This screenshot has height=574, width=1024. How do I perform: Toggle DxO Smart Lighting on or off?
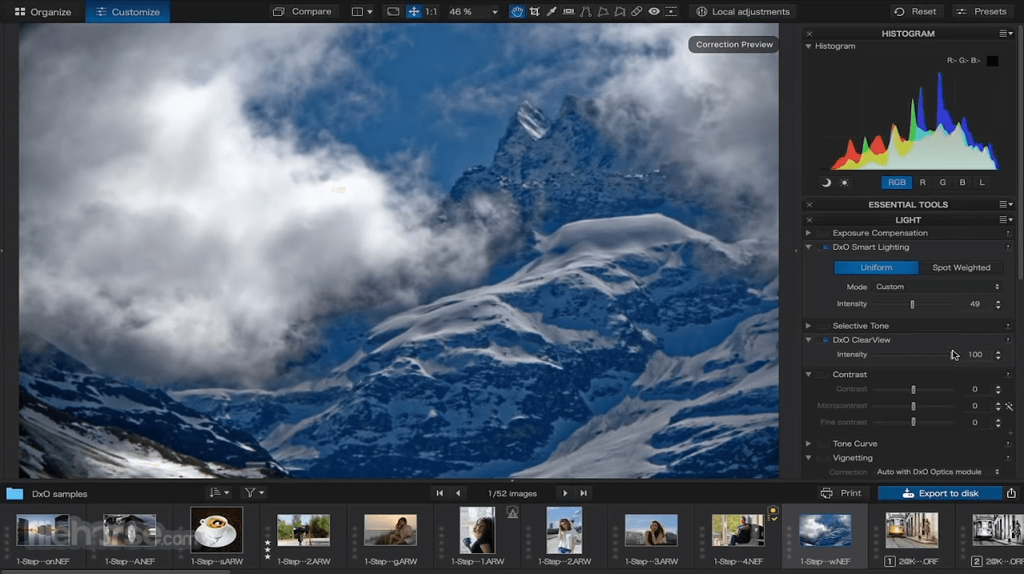click(825, 247)
